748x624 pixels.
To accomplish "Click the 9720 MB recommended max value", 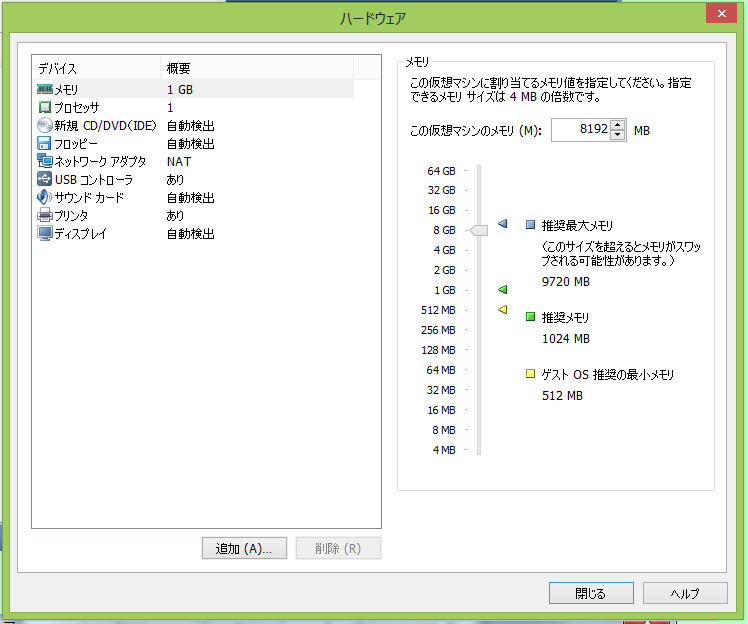I will coord(566,281).
